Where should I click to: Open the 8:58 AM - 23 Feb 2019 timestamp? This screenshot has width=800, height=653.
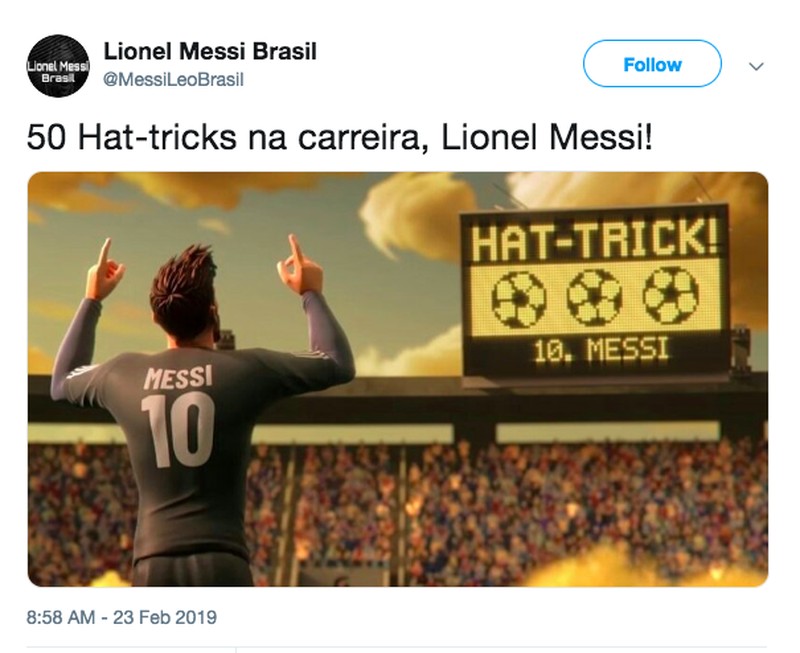click(122, 617)
